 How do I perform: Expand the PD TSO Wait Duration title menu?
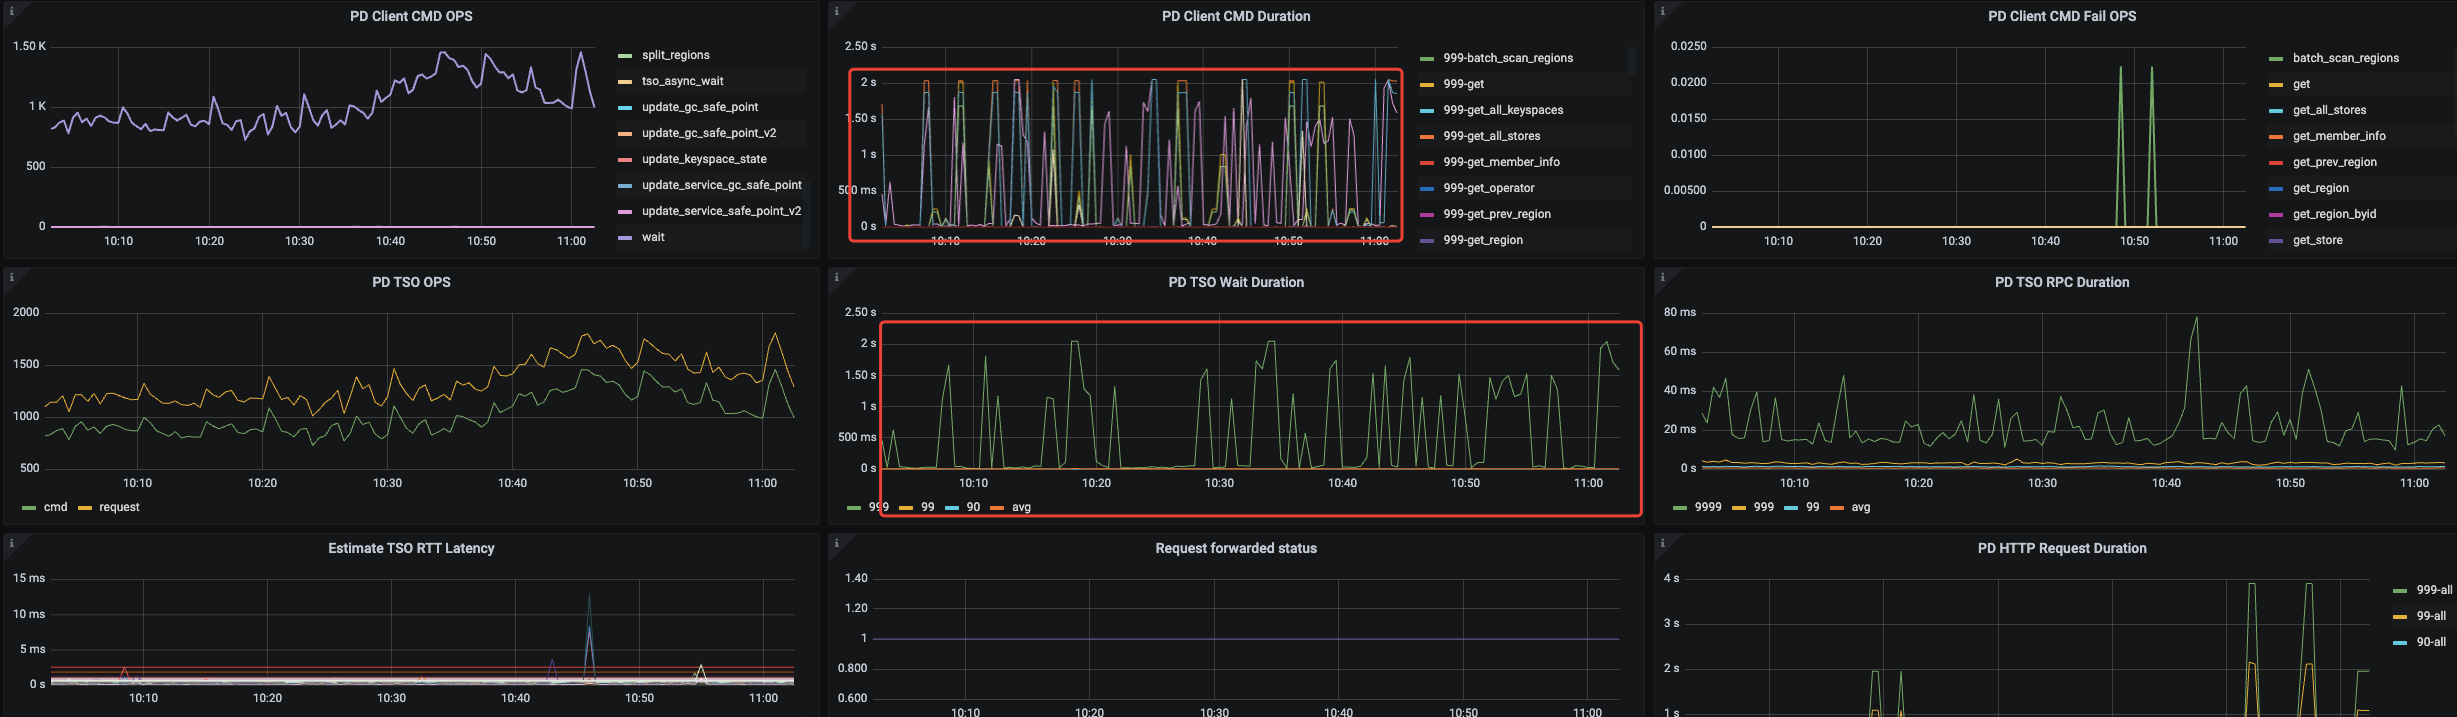pyautogui.click(x=1236, y=282)
